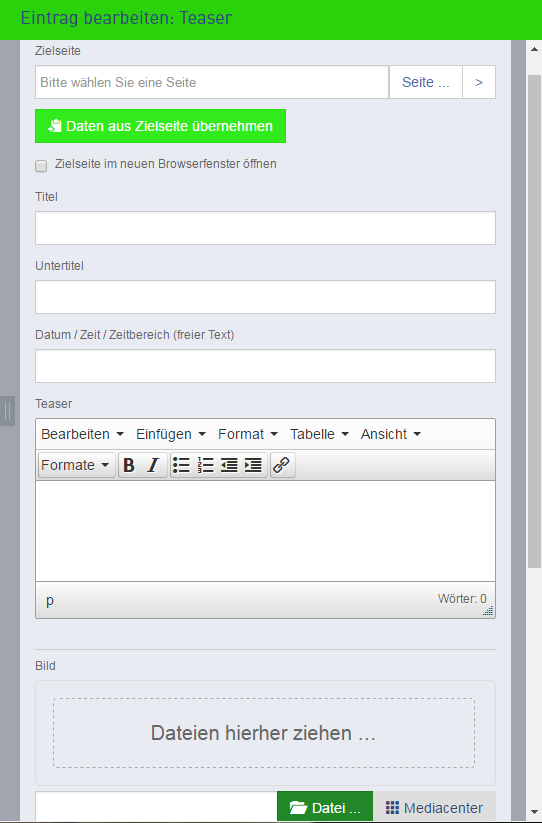Click the file path field beside Datei
542x823 pixels.
pos(156,807)
